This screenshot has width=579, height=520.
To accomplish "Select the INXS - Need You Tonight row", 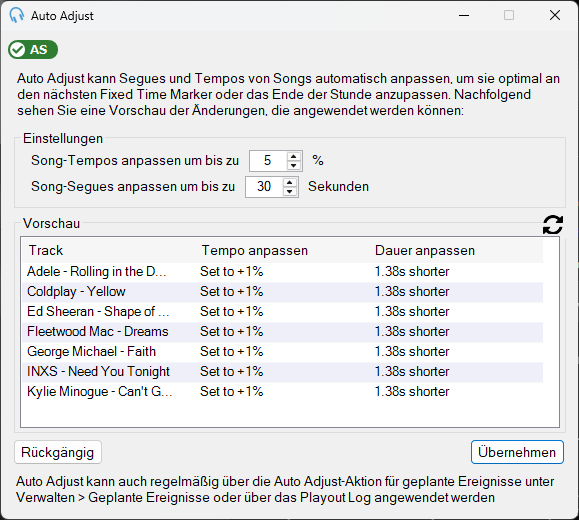I will (282, 371).
